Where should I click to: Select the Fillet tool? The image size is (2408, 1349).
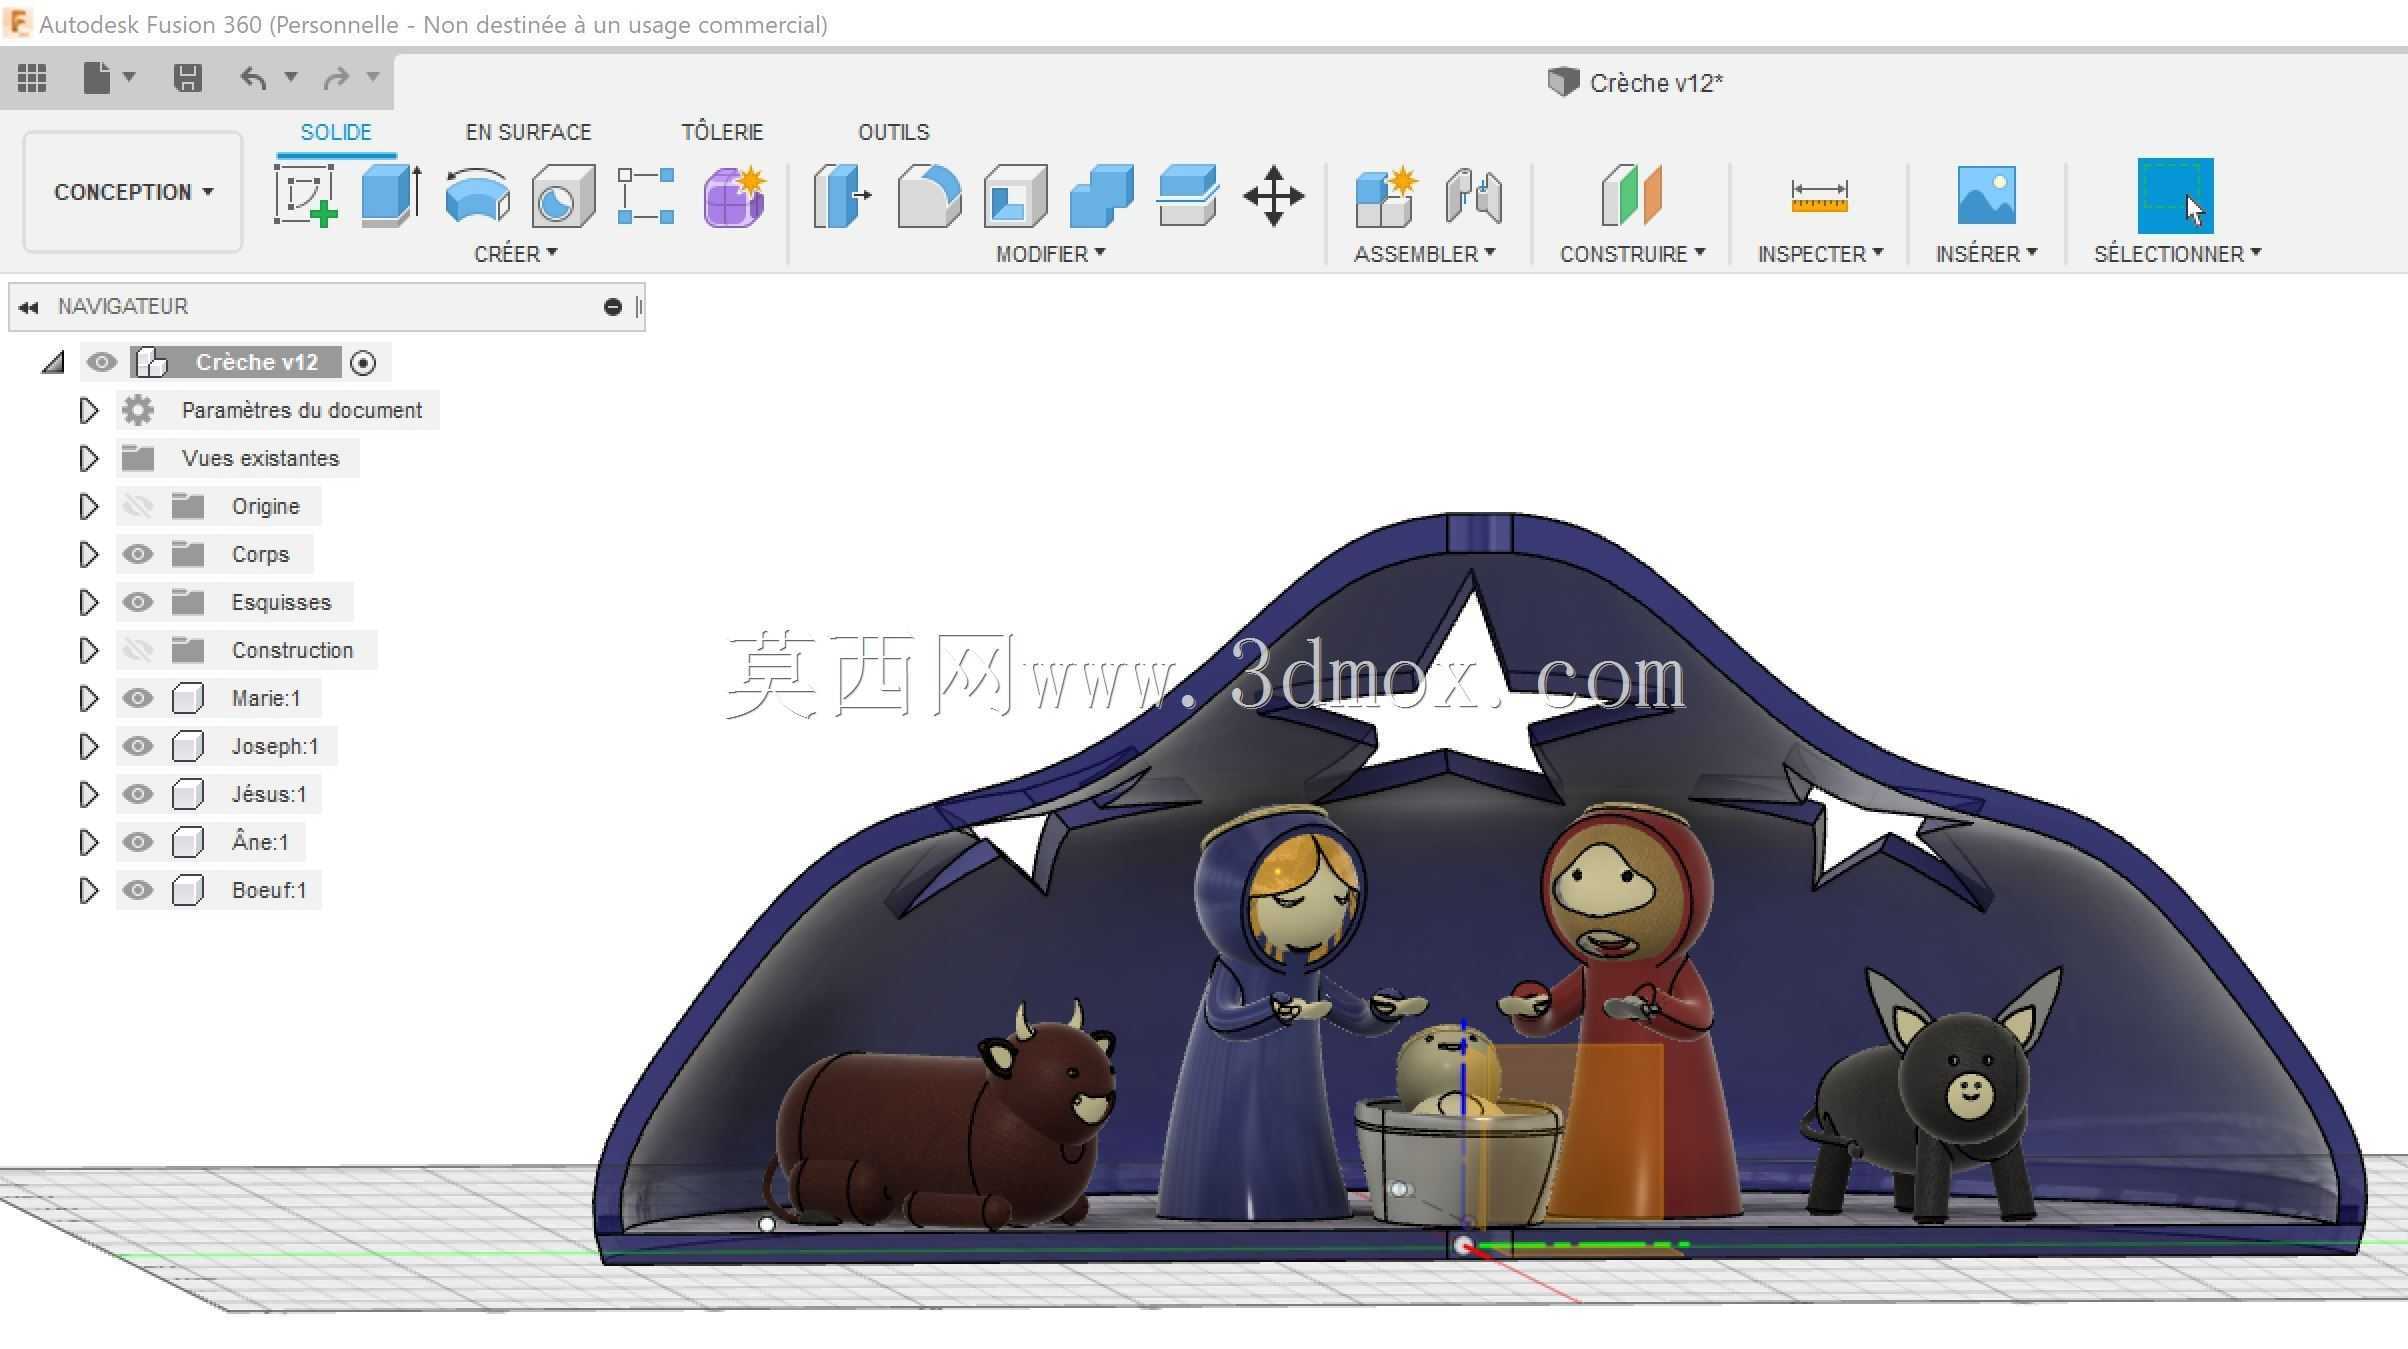click(929, 196)
